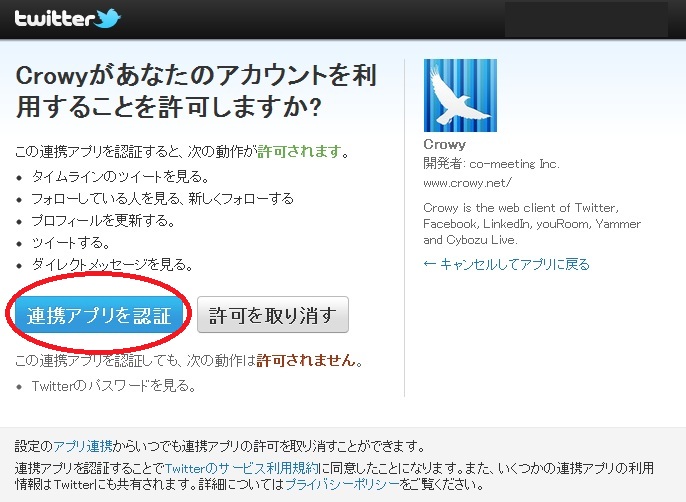Screen dimensions: 686x502
Task: Click the Crowy bird app icon
Action: (x=460, y=95)
